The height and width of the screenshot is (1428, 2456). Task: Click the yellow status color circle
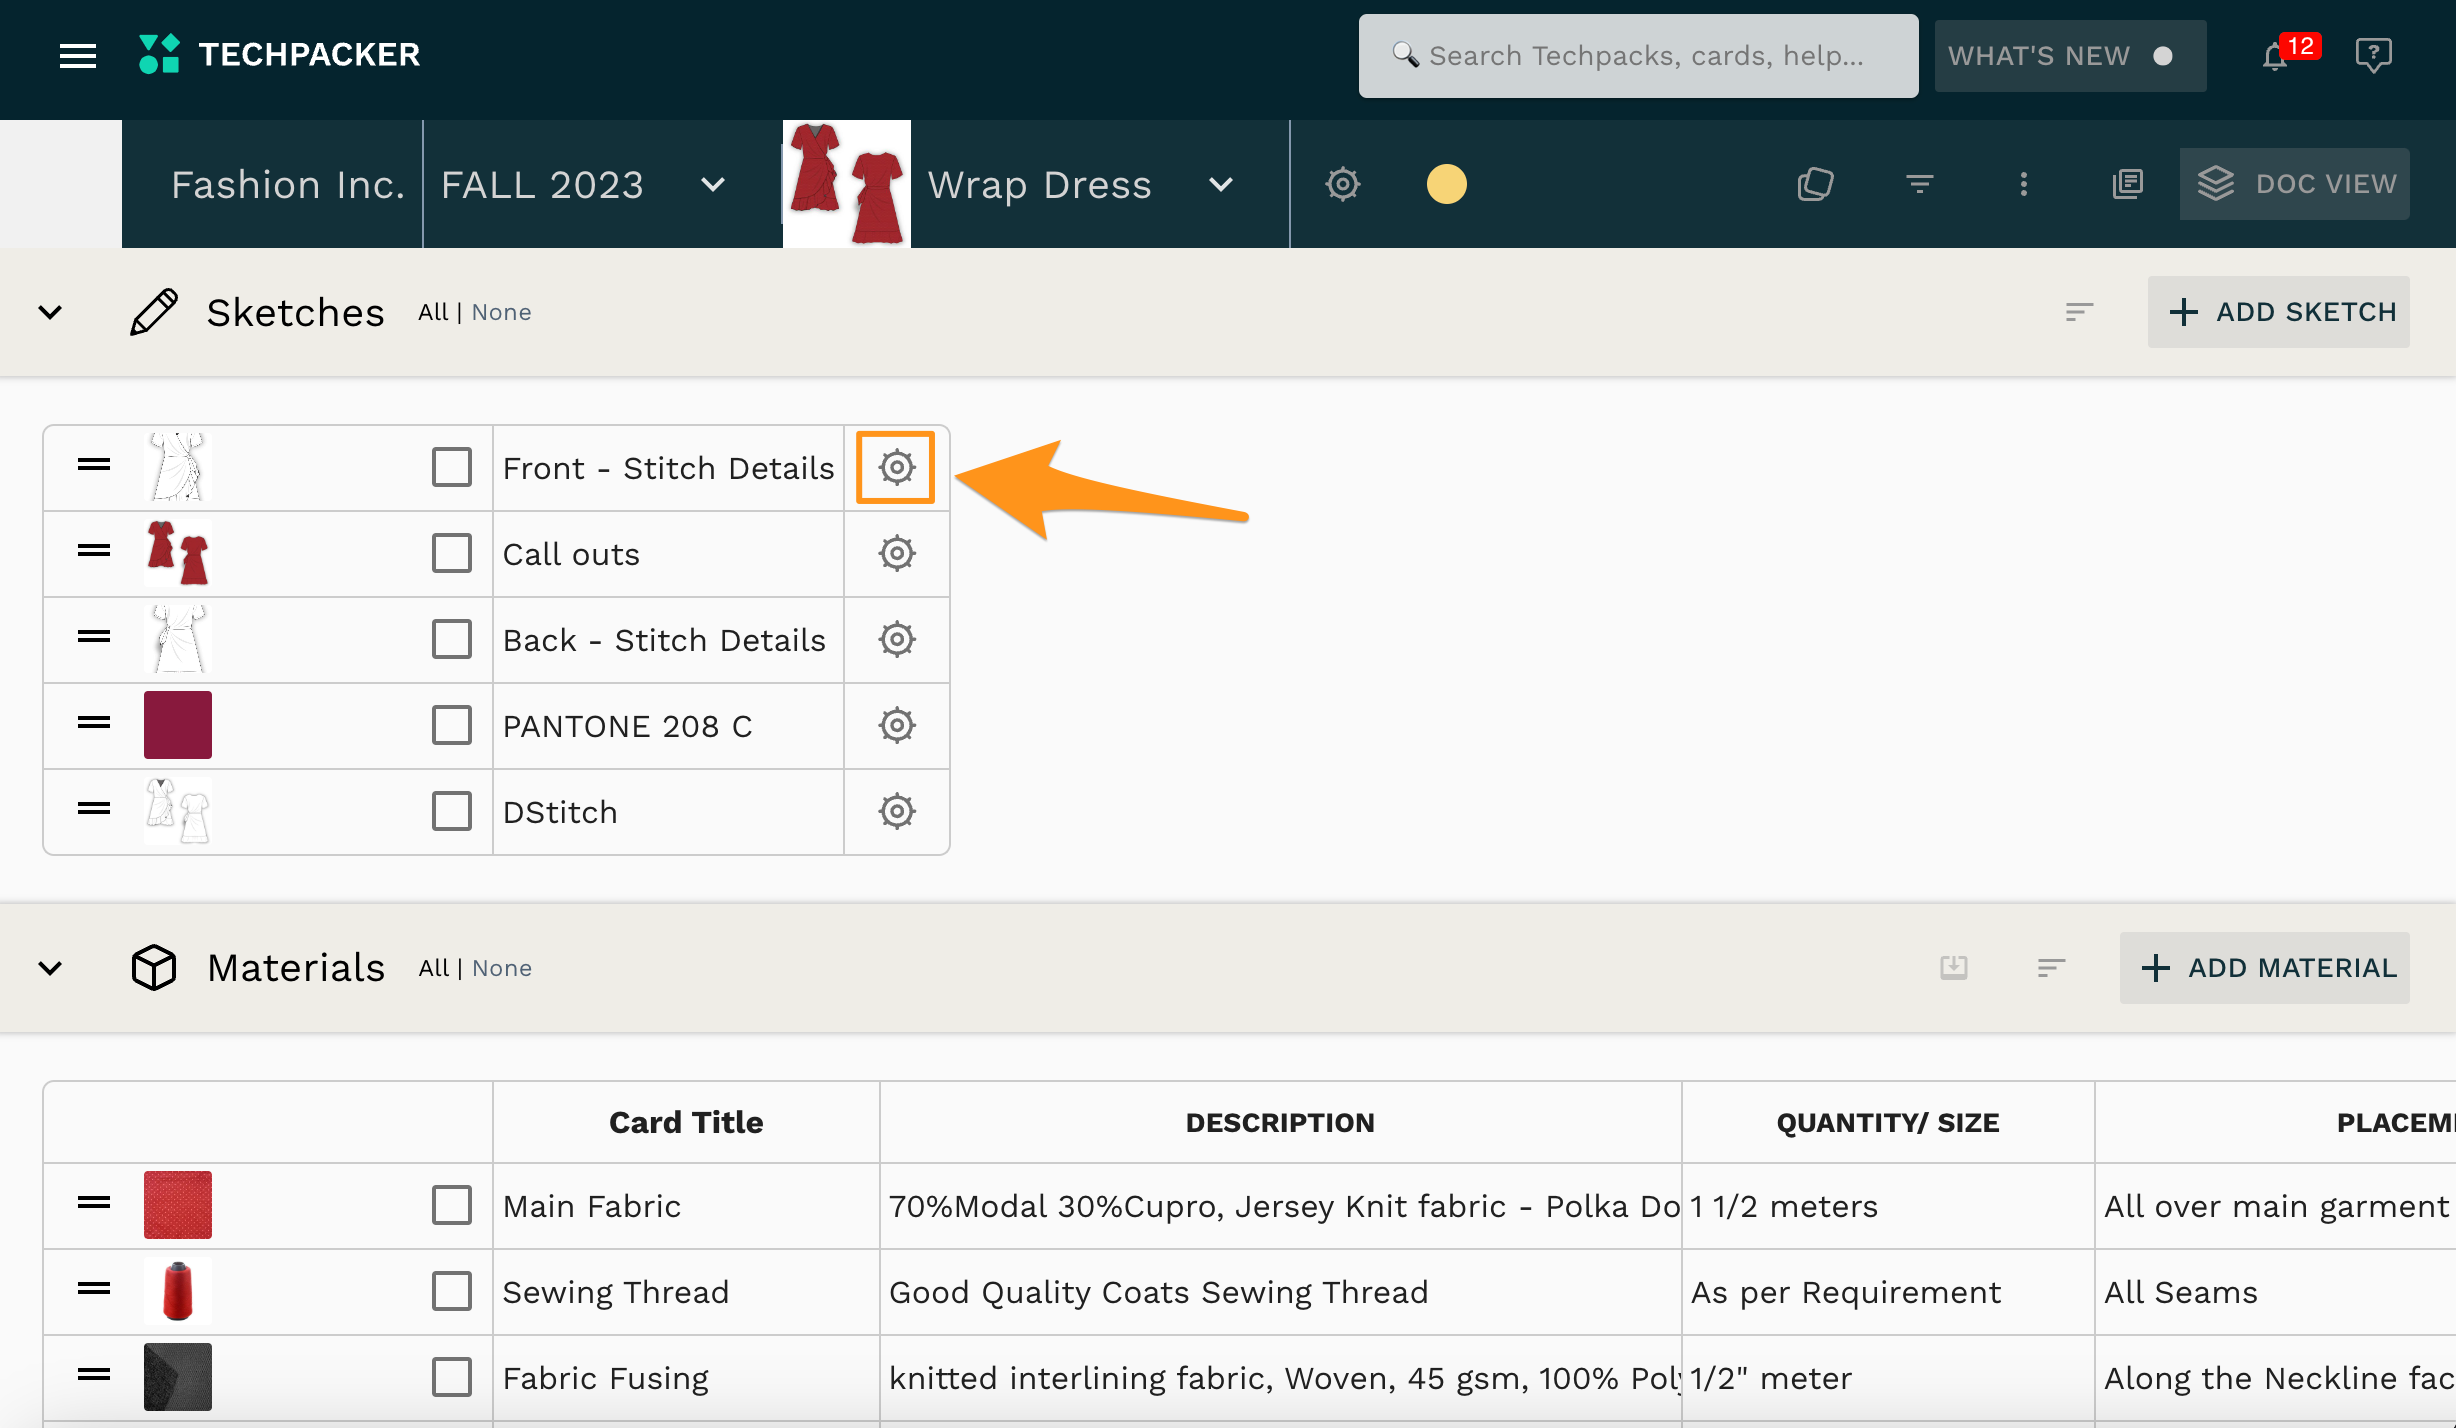point(1446,184)
